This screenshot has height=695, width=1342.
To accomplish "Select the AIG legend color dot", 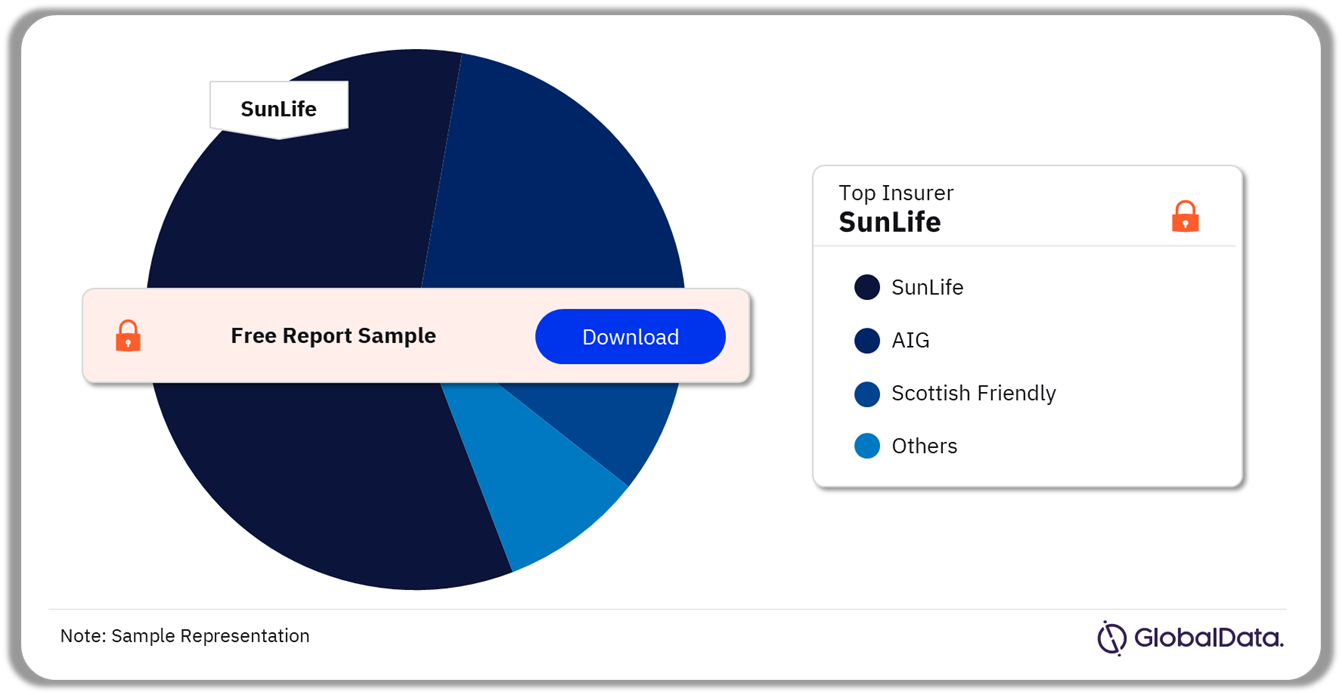I will [x=867, y=341].
